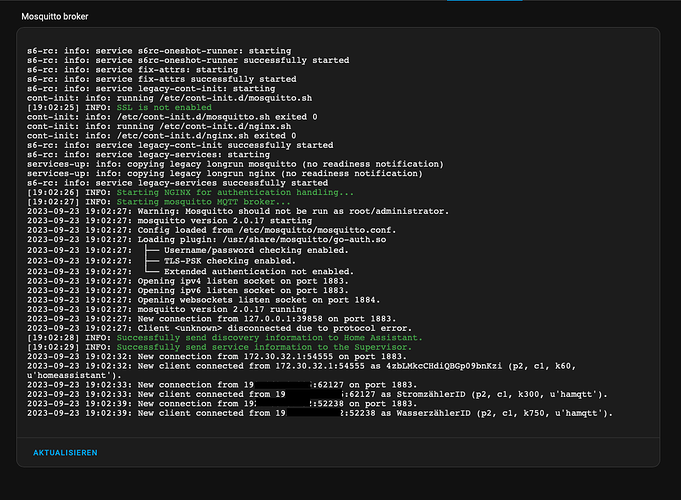The width and height of the screenshot is (681, 500).
Task: Click 'copying legacy longrun mosquitto' line
Action: [x=235, y=164]
